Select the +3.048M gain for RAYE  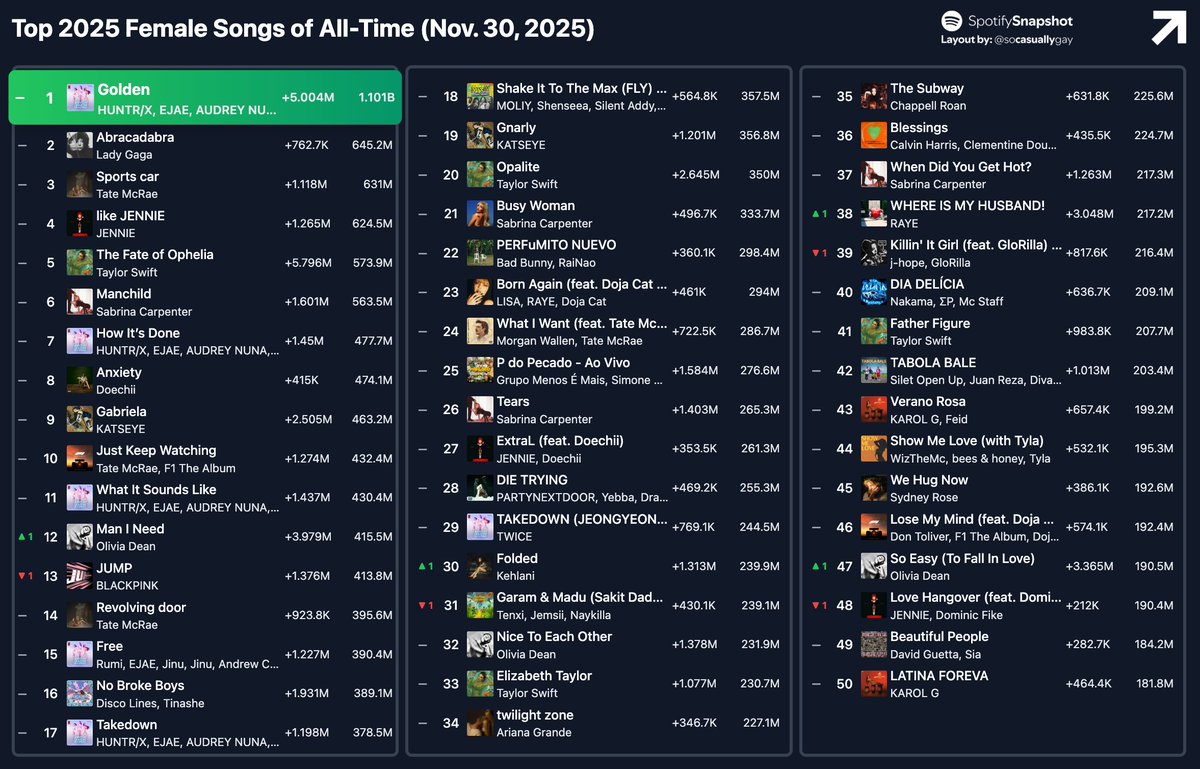[1089, 214]
